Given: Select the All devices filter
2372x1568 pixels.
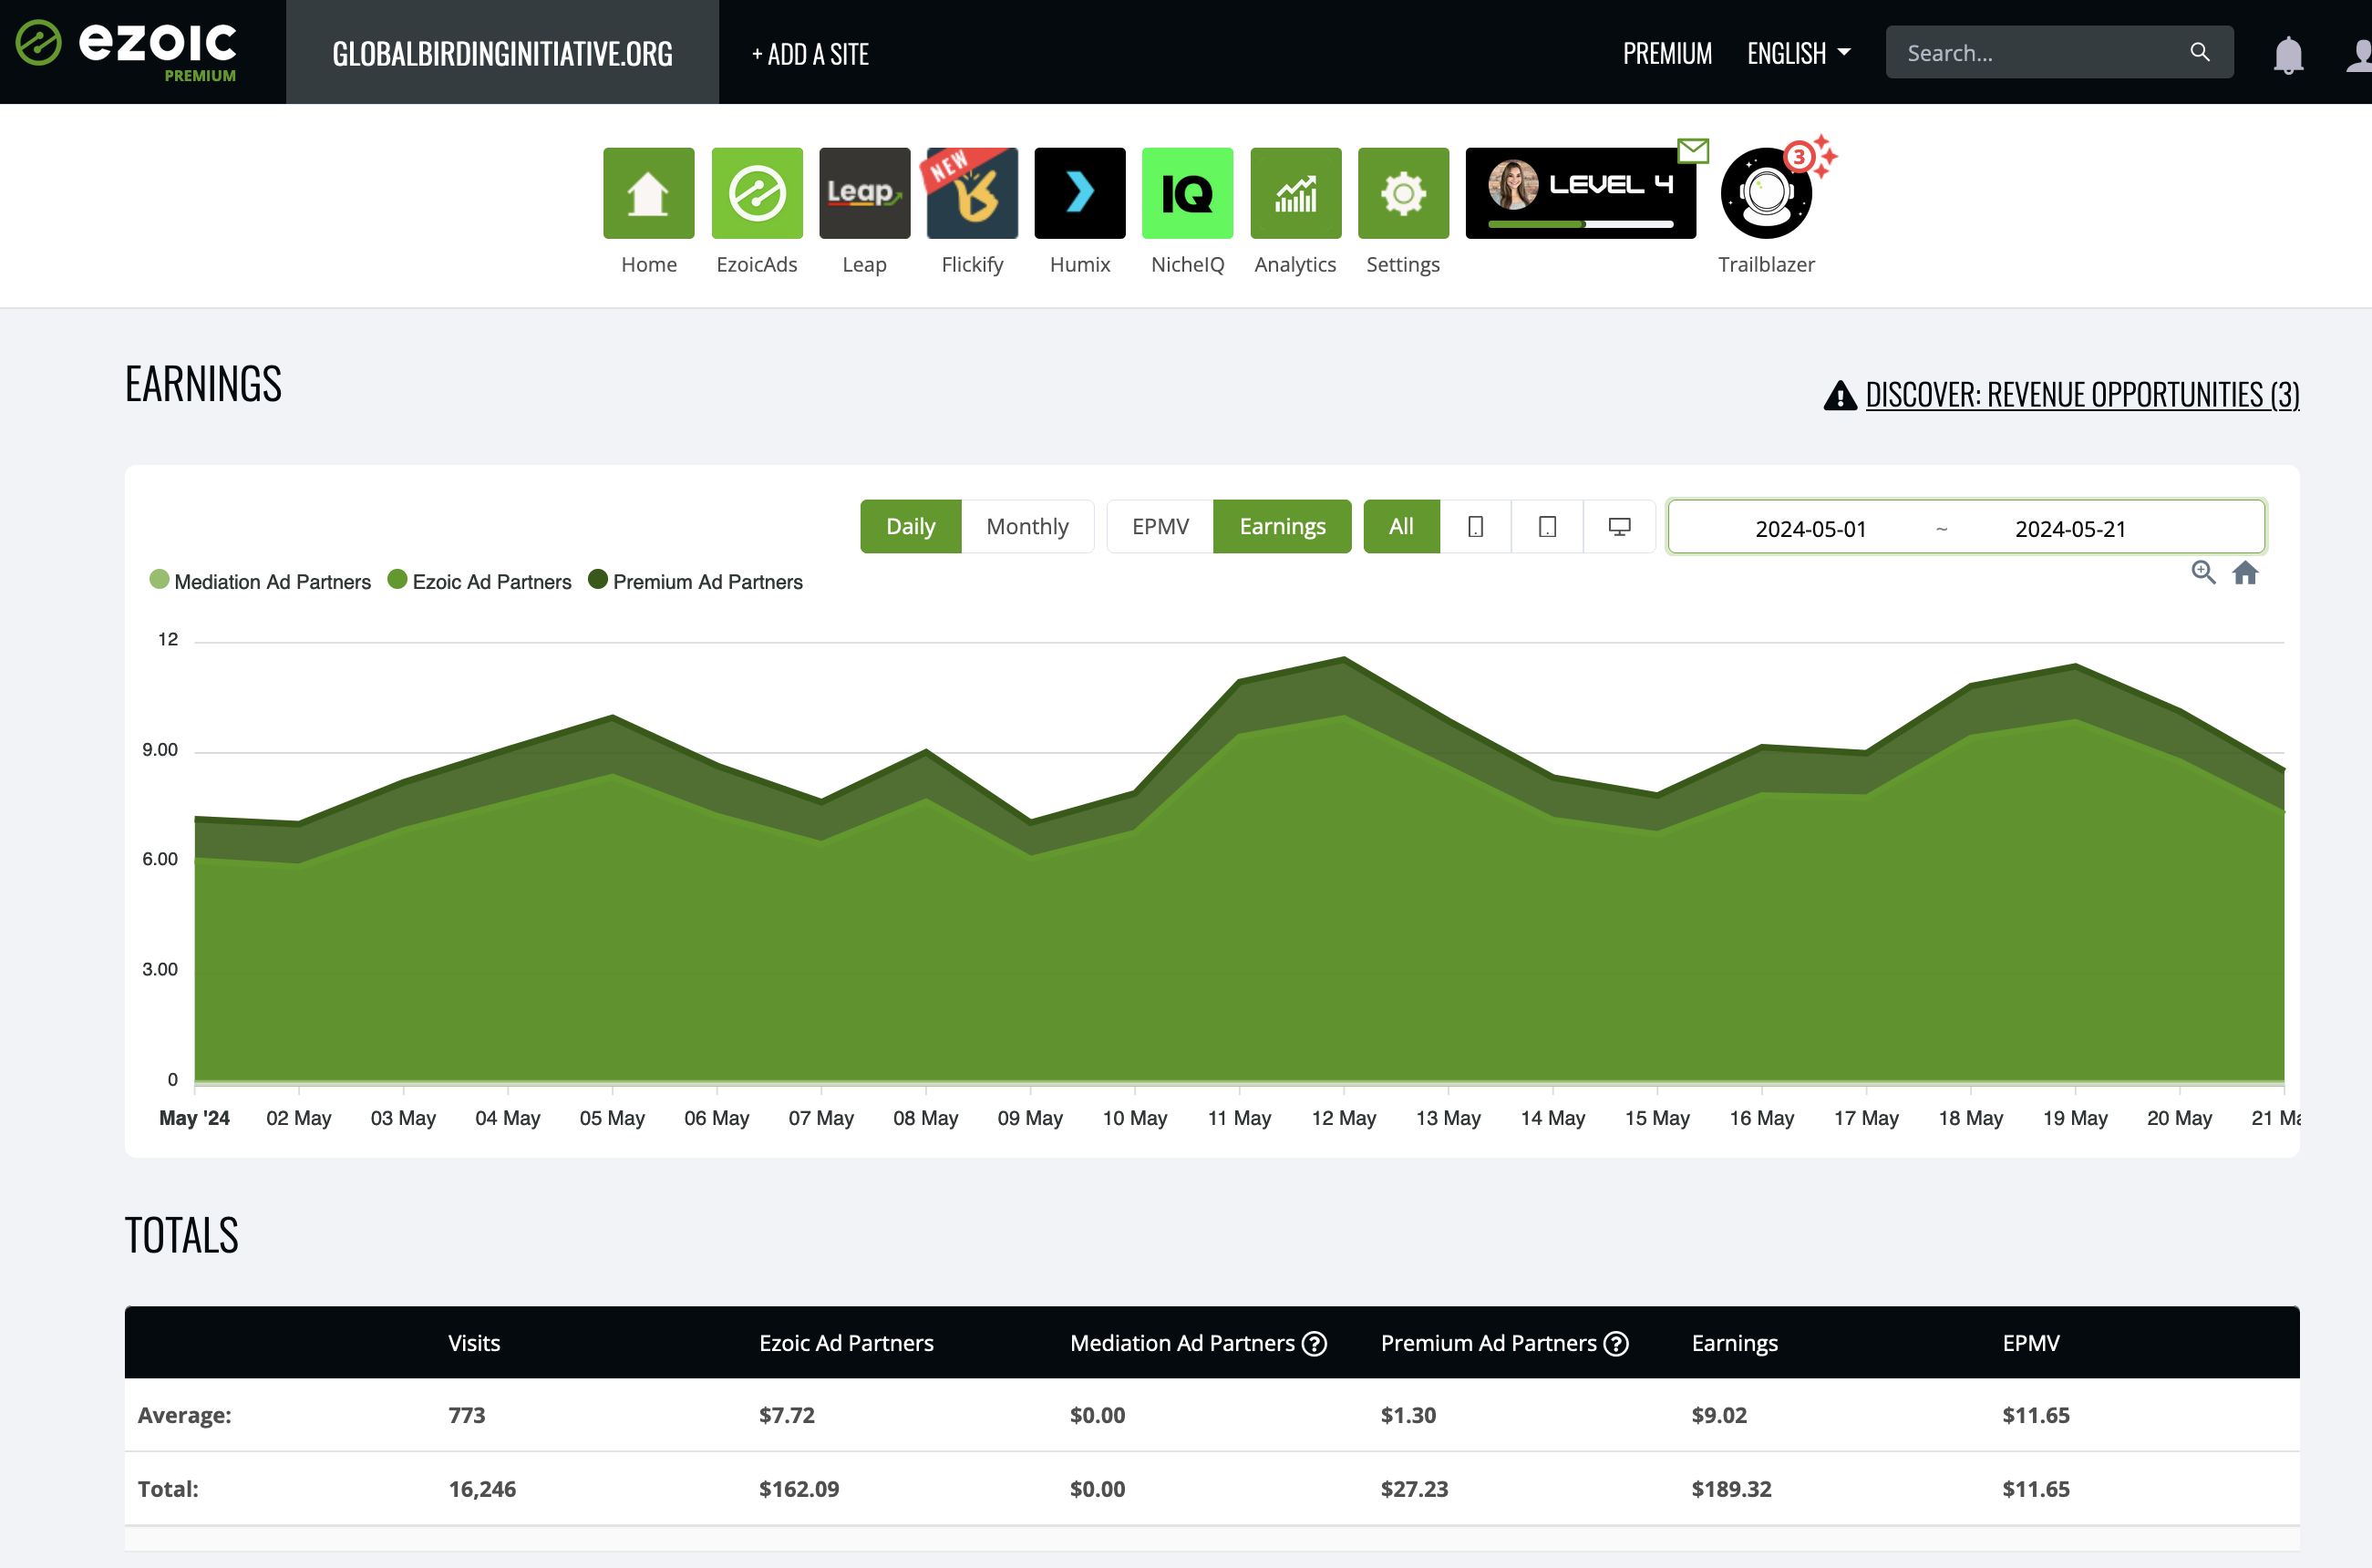Looking at the screenshot, I should [1401, 526].
